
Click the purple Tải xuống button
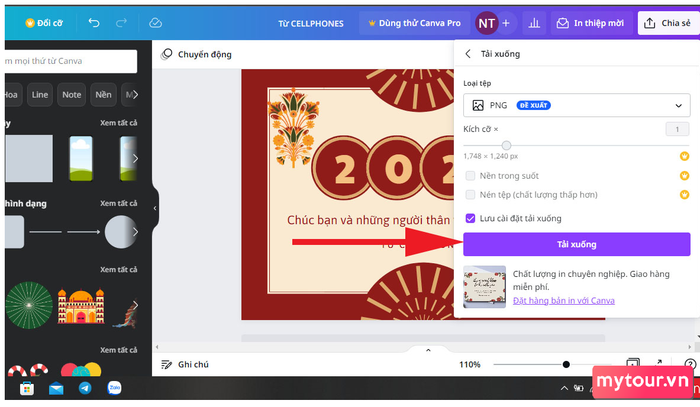click(x=576, y=244)
